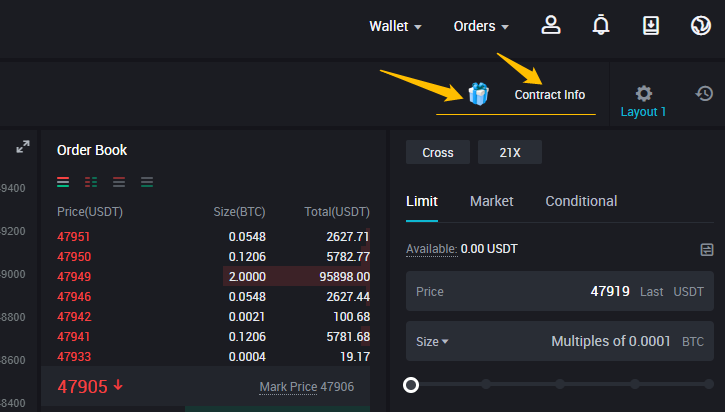The width and height of the screenshot is (725, 412).
Task: Click the order size slider handle
Action: pos(411,384)
